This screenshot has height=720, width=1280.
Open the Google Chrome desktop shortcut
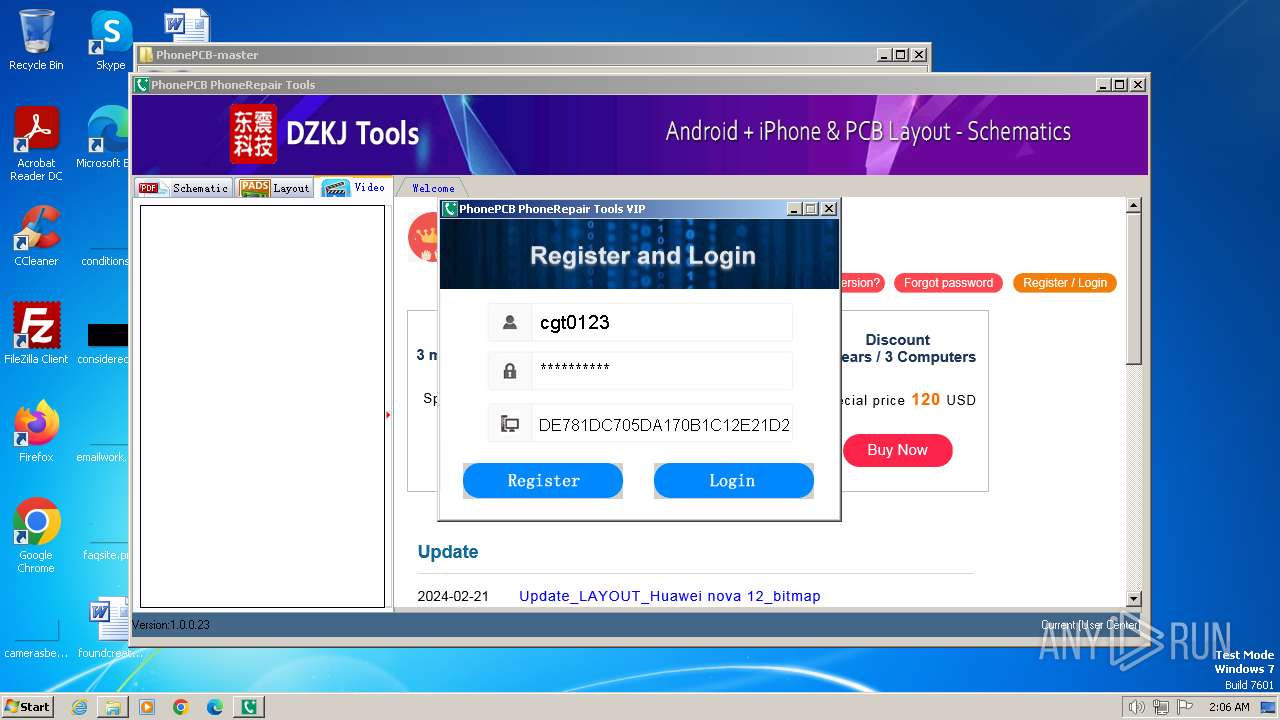point(36,535)
